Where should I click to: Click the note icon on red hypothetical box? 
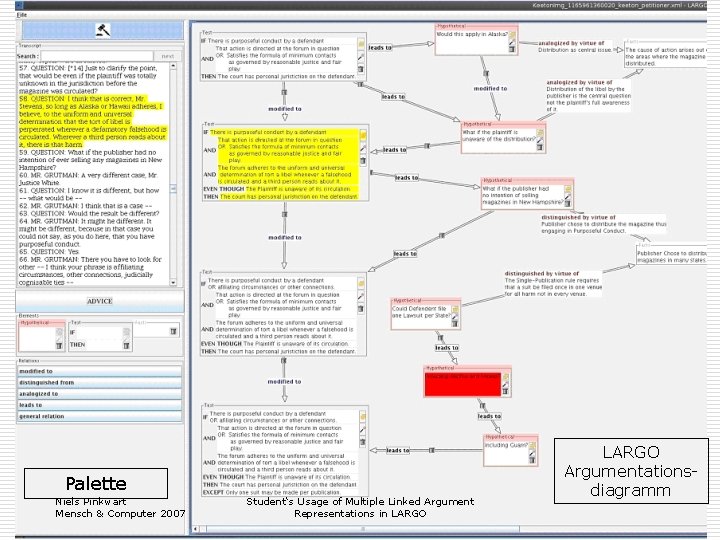coord(506,377)
